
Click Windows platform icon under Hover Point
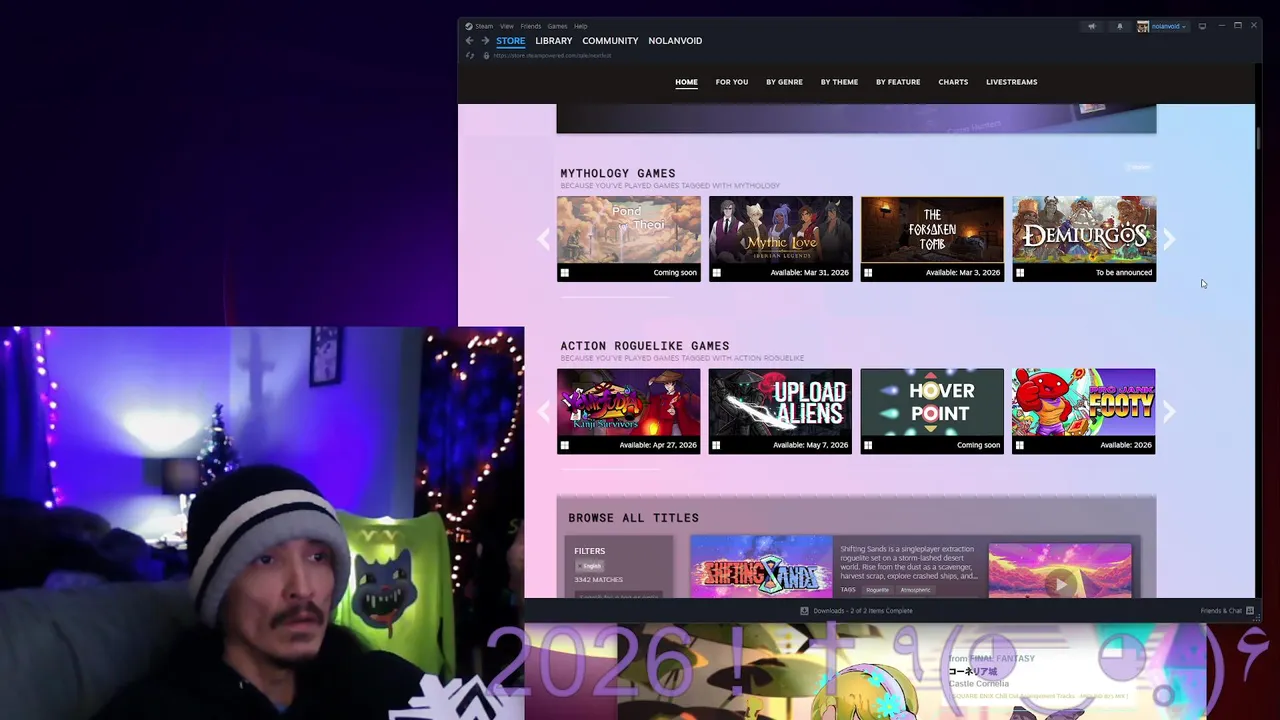868,445
